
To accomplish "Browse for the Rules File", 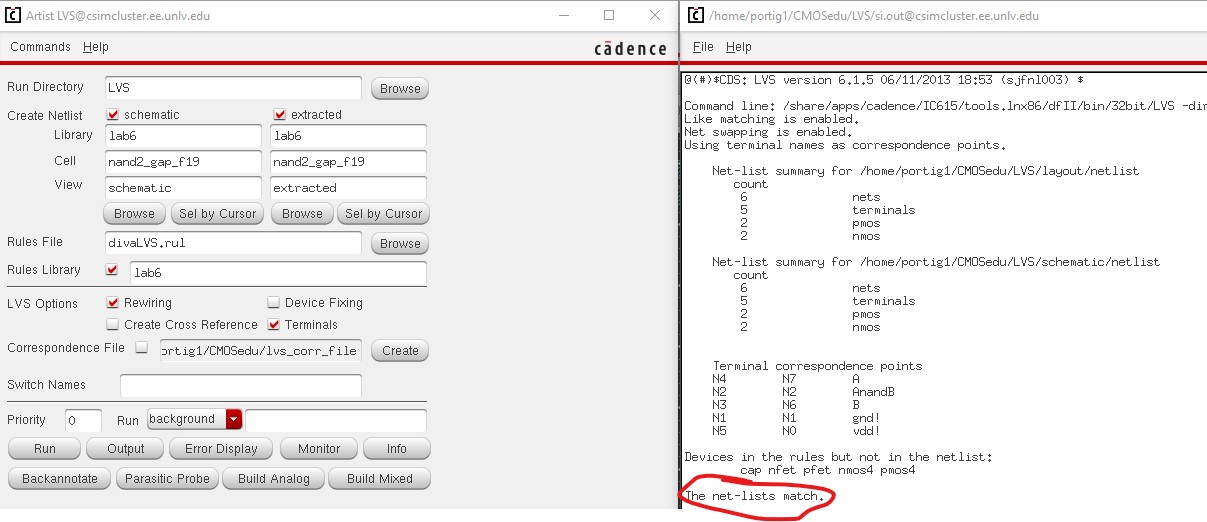I will click(x=400, y=243).
